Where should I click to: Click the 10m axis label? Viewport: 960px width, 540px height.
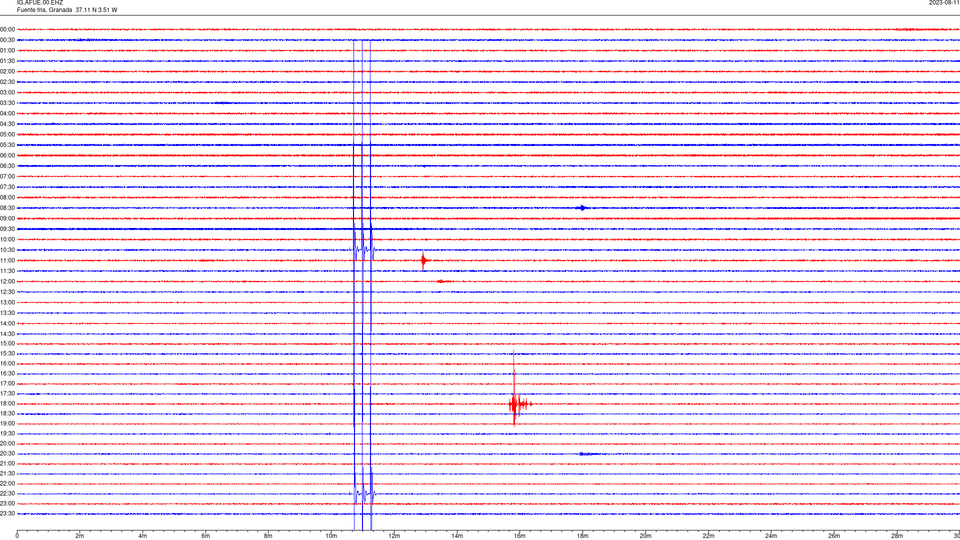331,536
